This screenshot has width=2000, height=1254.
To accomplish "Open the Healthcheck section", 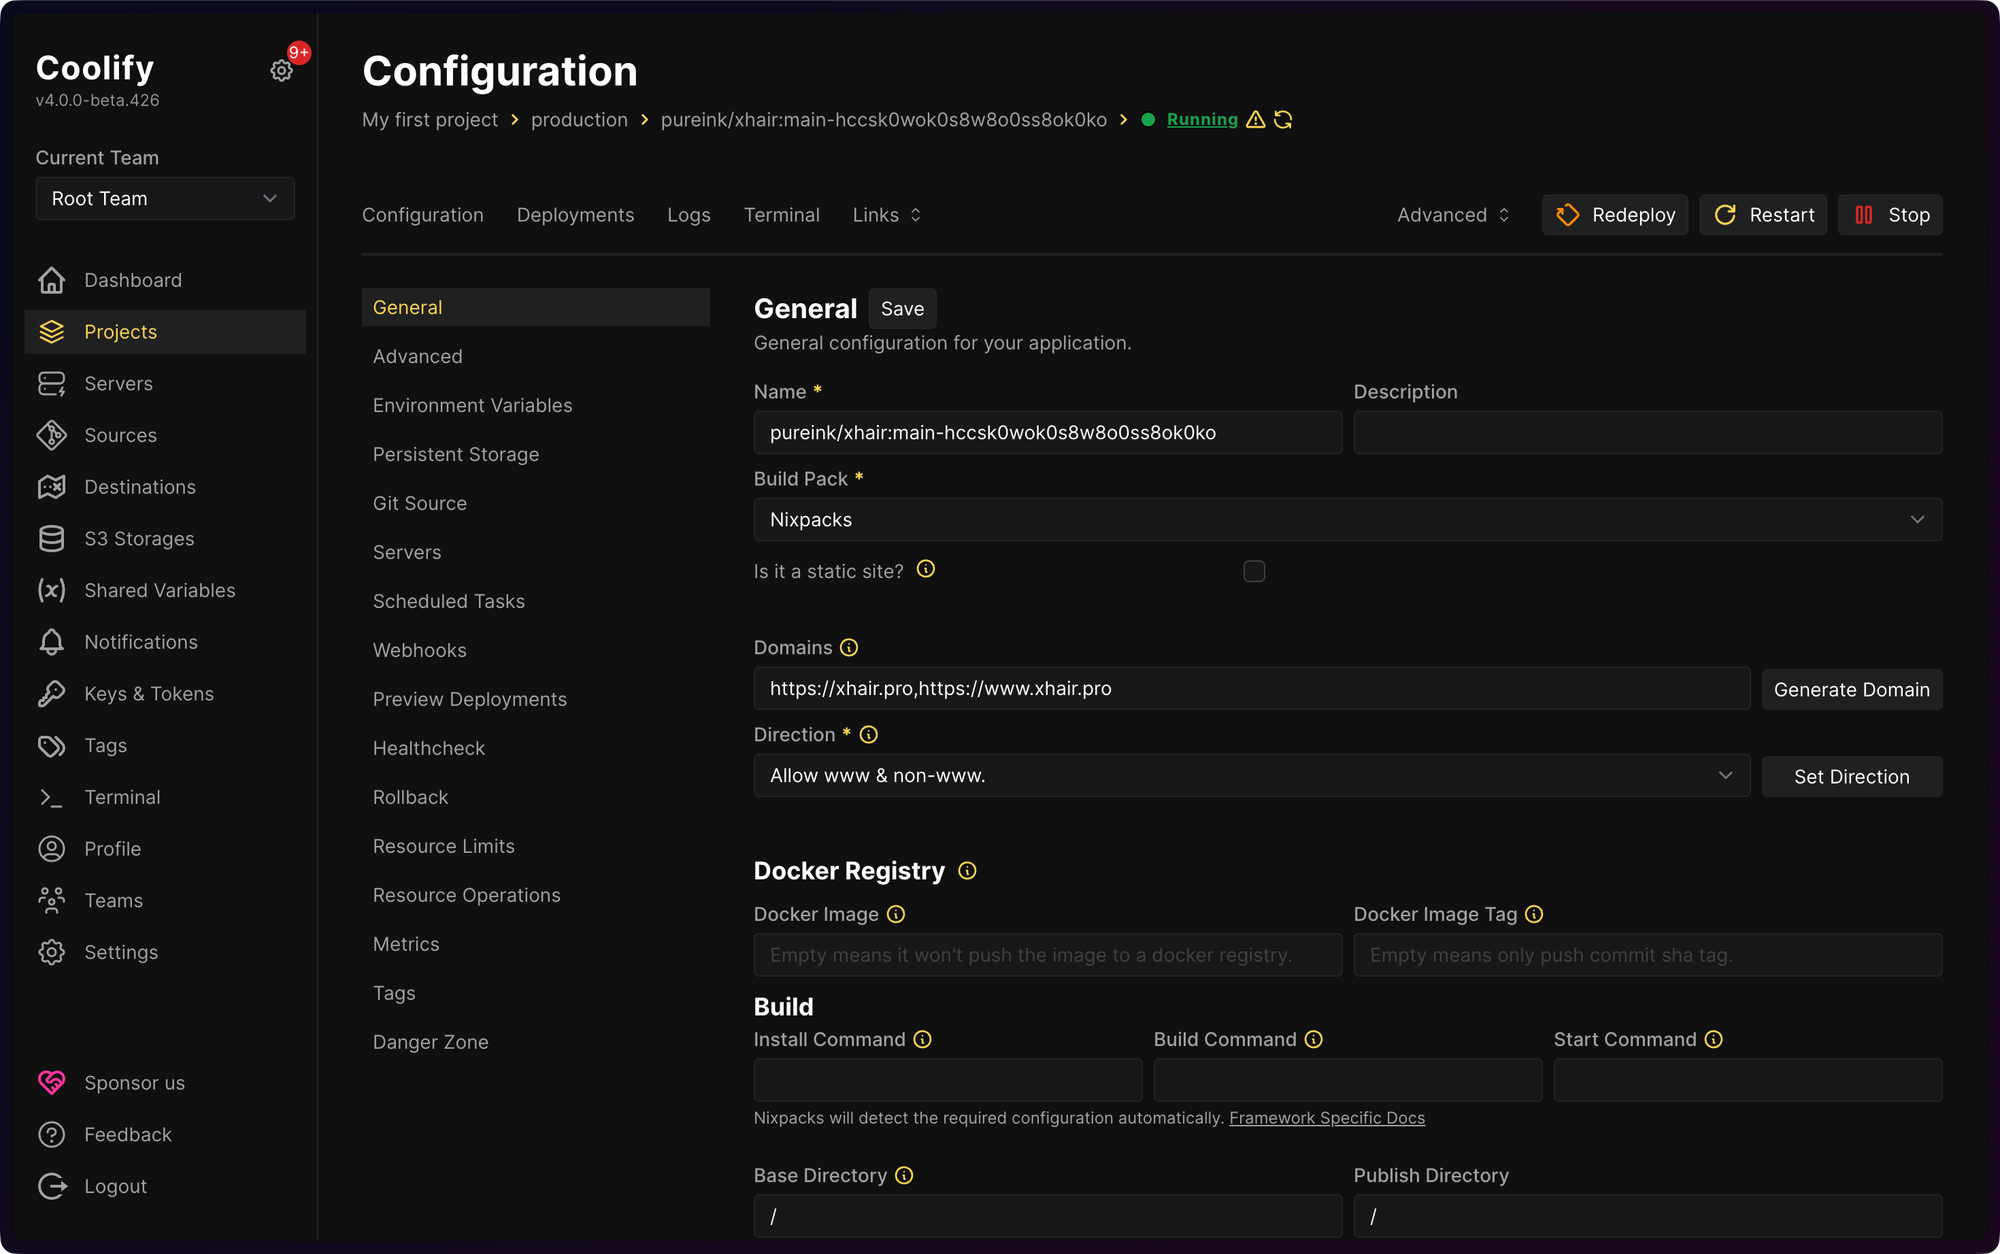I will (x=429, y=748).
